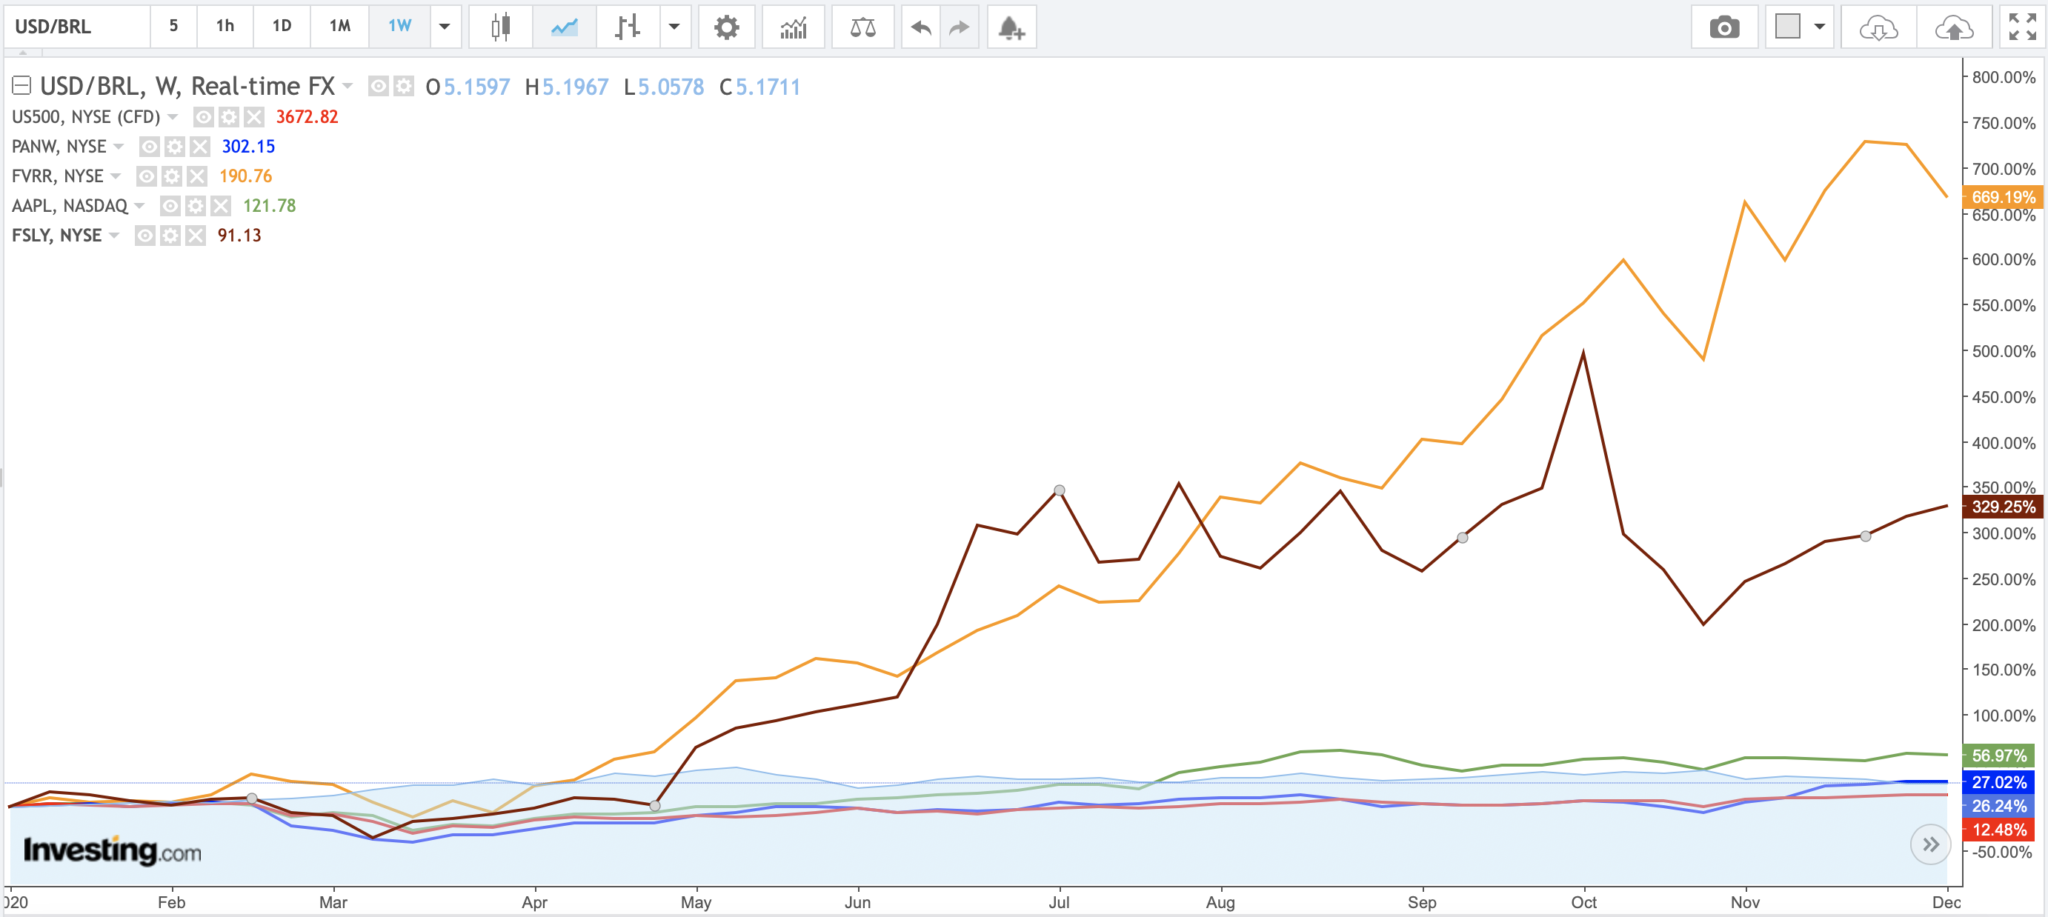Click the 12.48% US500 price label
Image resolution: width=2048 pixels, height=917 pixels.
(1999, 830)
